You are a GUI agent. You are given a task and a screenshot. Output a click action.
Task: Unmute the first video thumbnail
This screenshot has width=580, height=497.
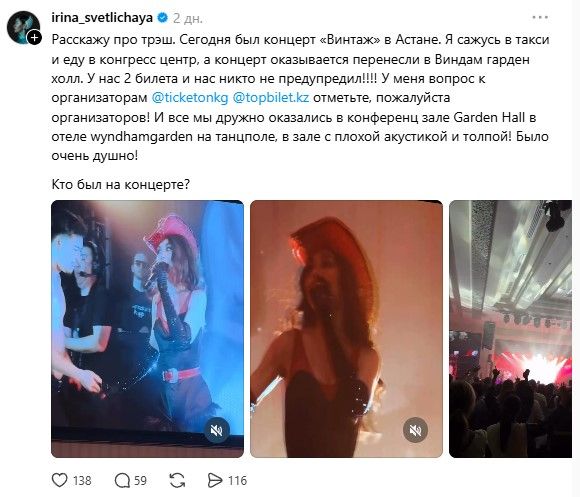(216, 430)
